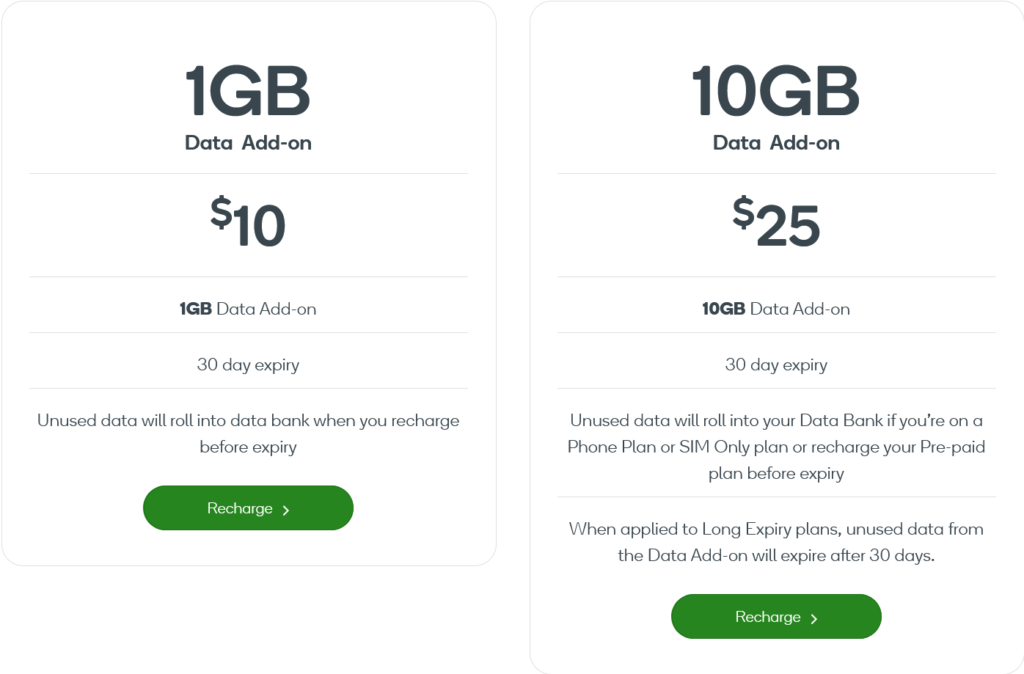This screenshot has width=1024, height=674.
Task: Click the Recharge button on the 1GB card
Action: (248, 508)
